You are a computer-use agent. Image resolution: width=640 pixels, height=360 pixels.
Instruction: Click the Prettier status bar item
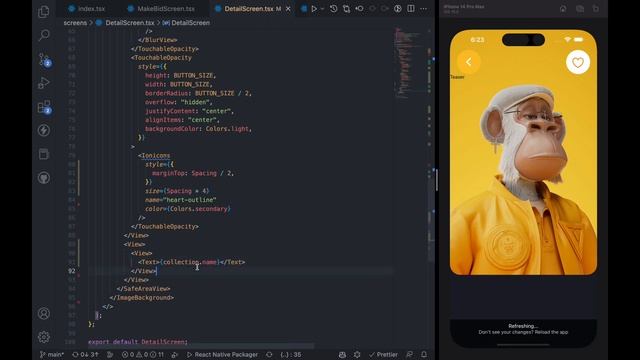pyautogui.click(x=383, y=355)
